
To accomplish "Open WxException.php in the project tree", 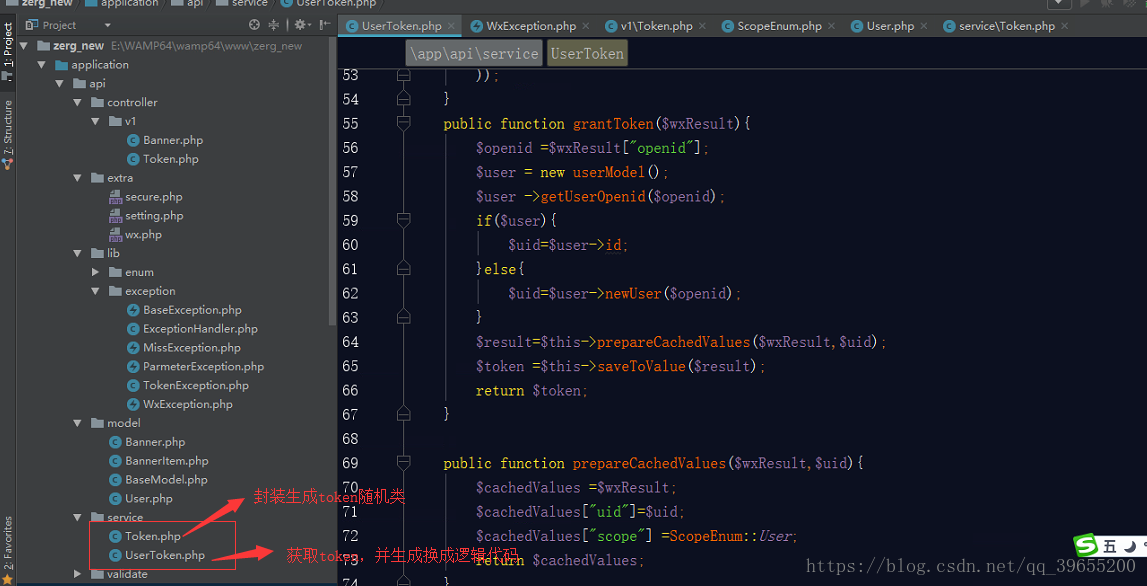I will click(x=188, y=404).
